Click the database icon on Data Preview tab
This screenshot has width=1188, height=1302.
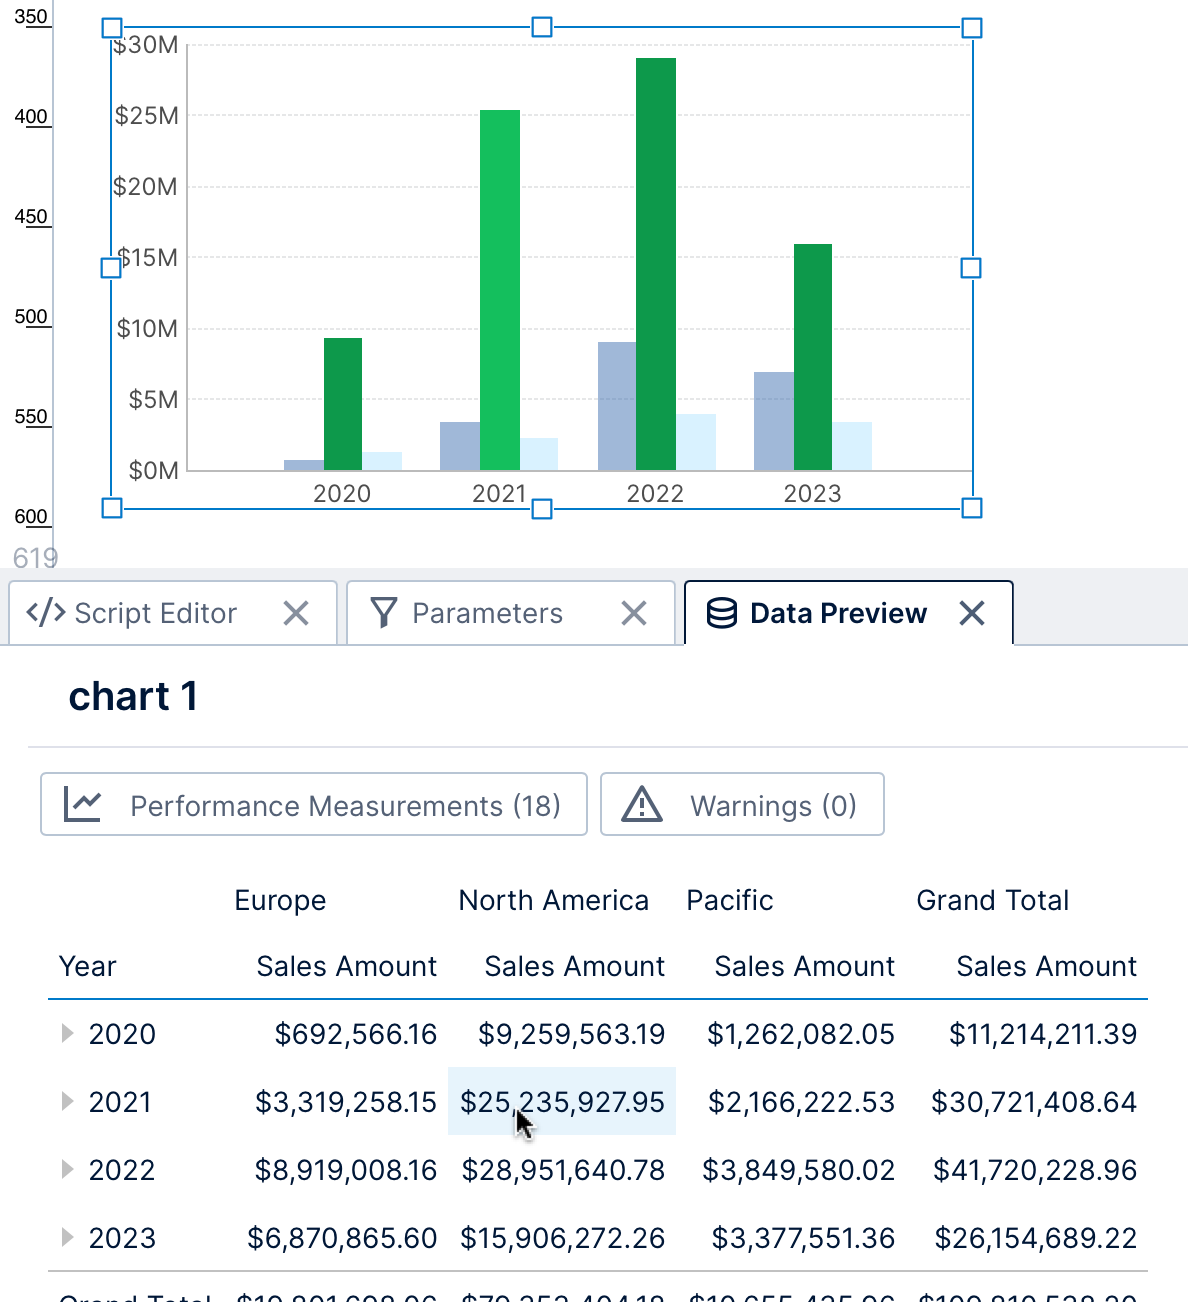point(723,612)
